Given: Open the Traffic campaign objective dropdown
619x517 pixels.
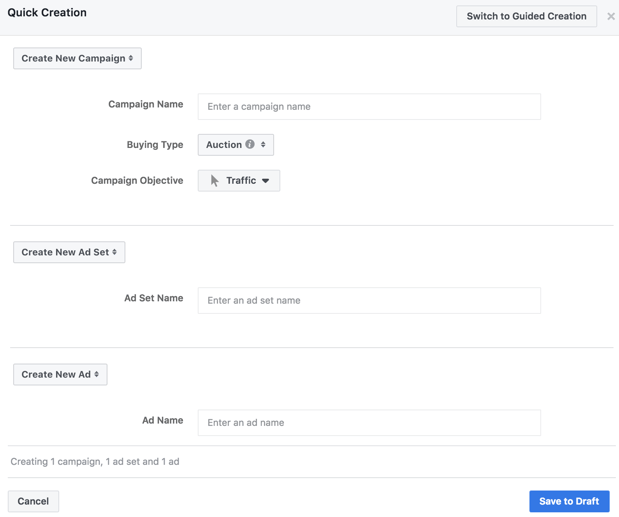Looking at the screenshot, I should [x=239, y=181].
